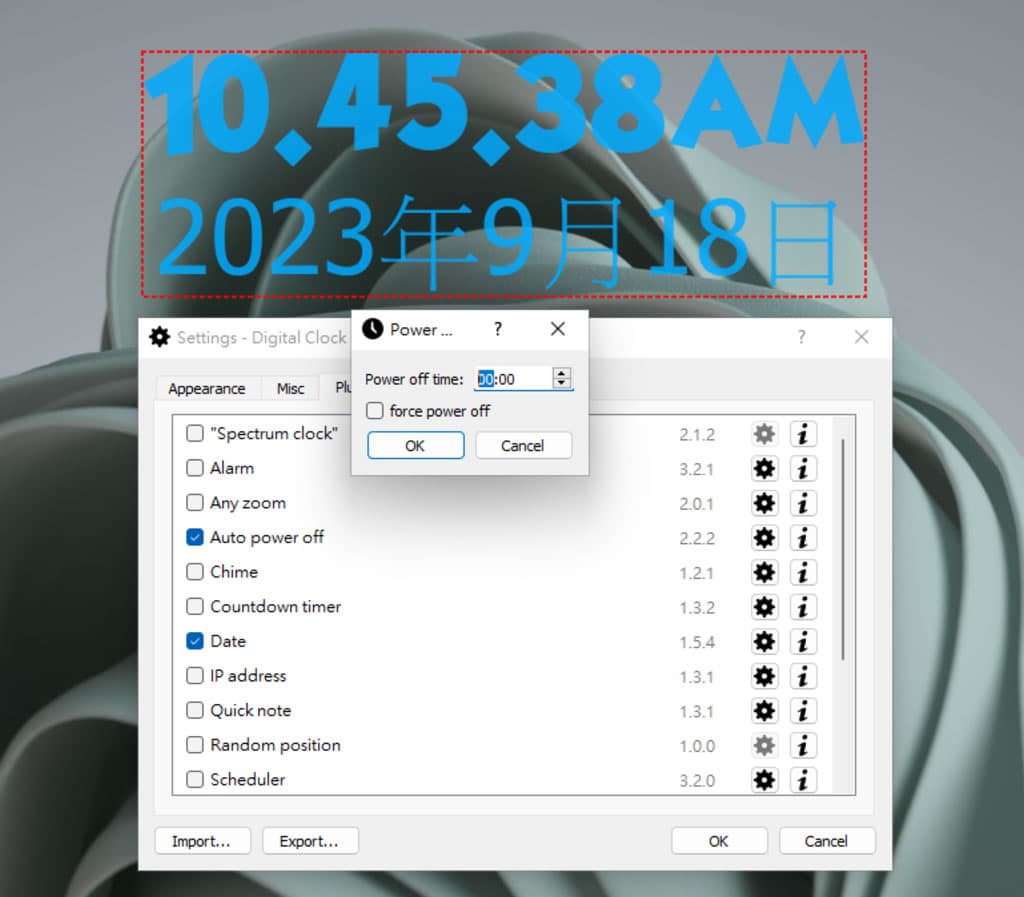Select the partially hidden Plugins tab
This screenshot has width=1024, height=897.
[x=336, y=387]
